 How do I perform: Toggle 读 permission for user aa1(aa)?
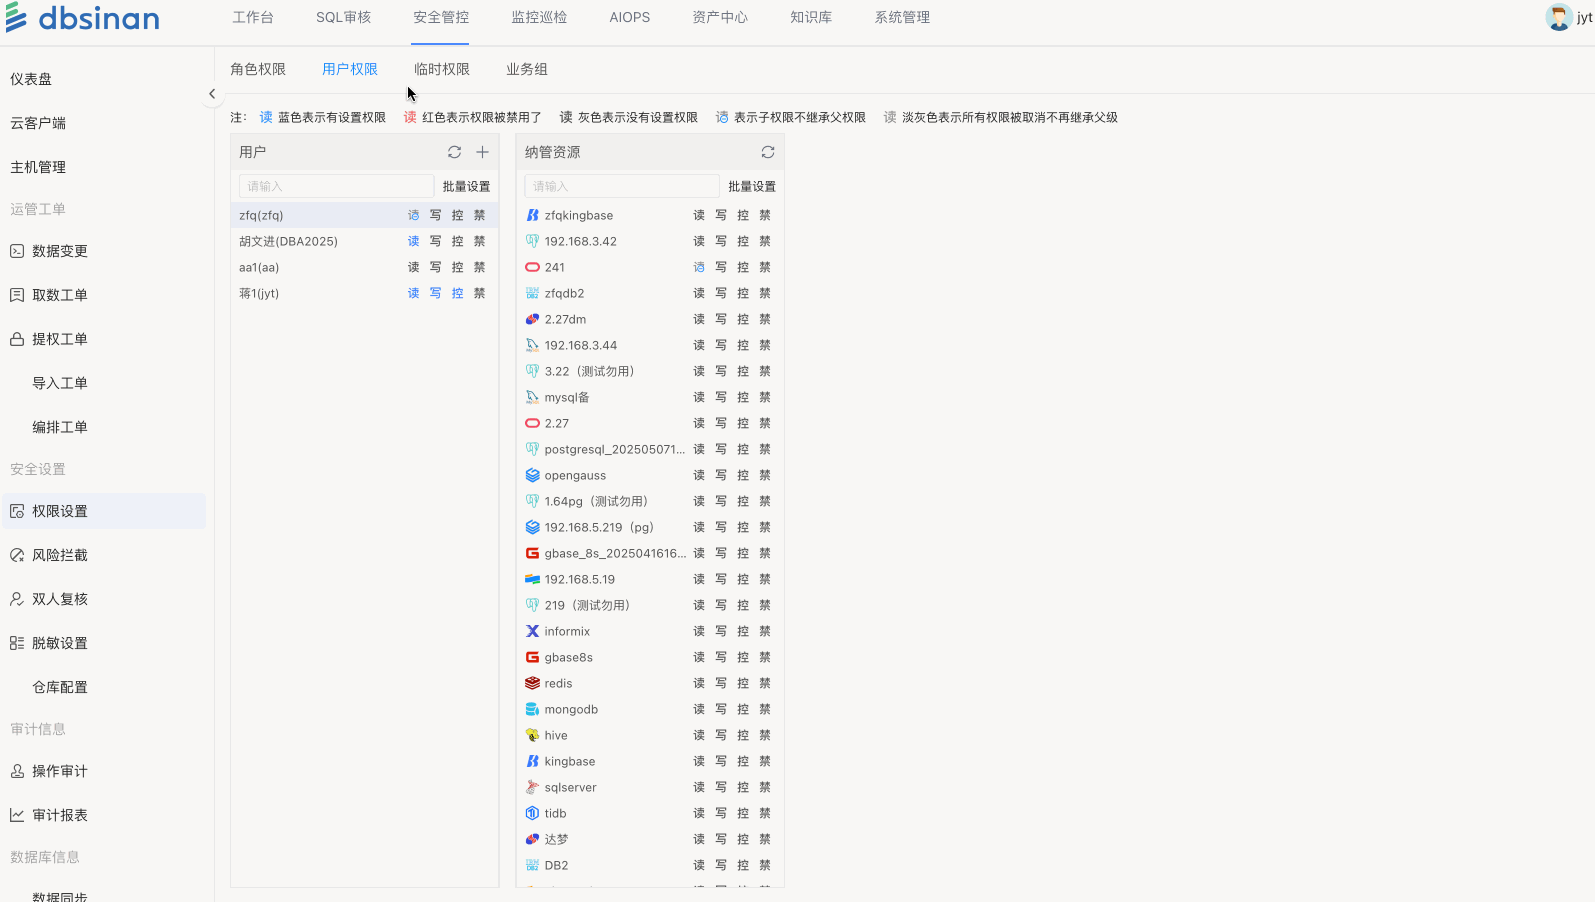[413, 267]
